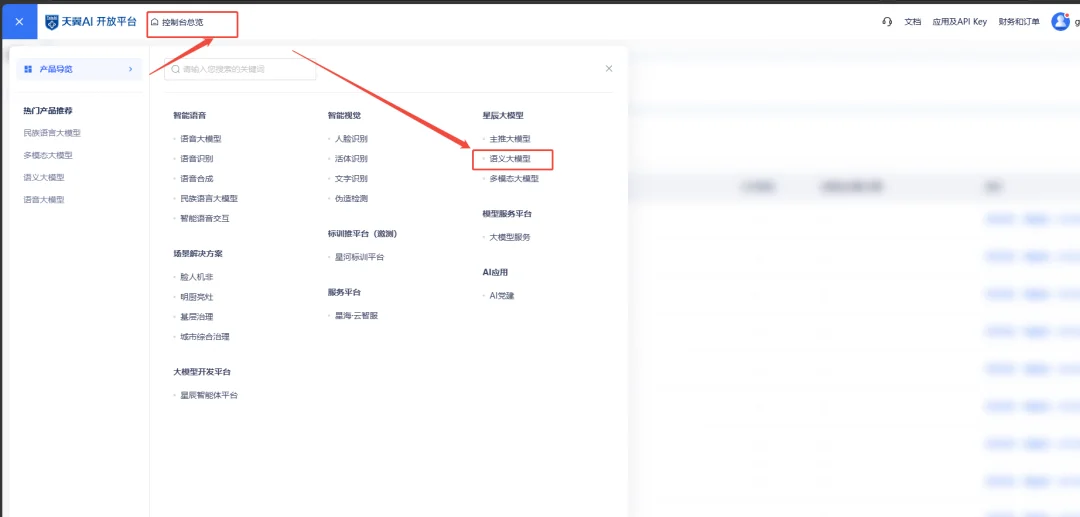The height and width of the screenshot is (517, 1080).
Task: Select 语义大模型 under 星辰大模型
Action: click(x=510, y=158)
